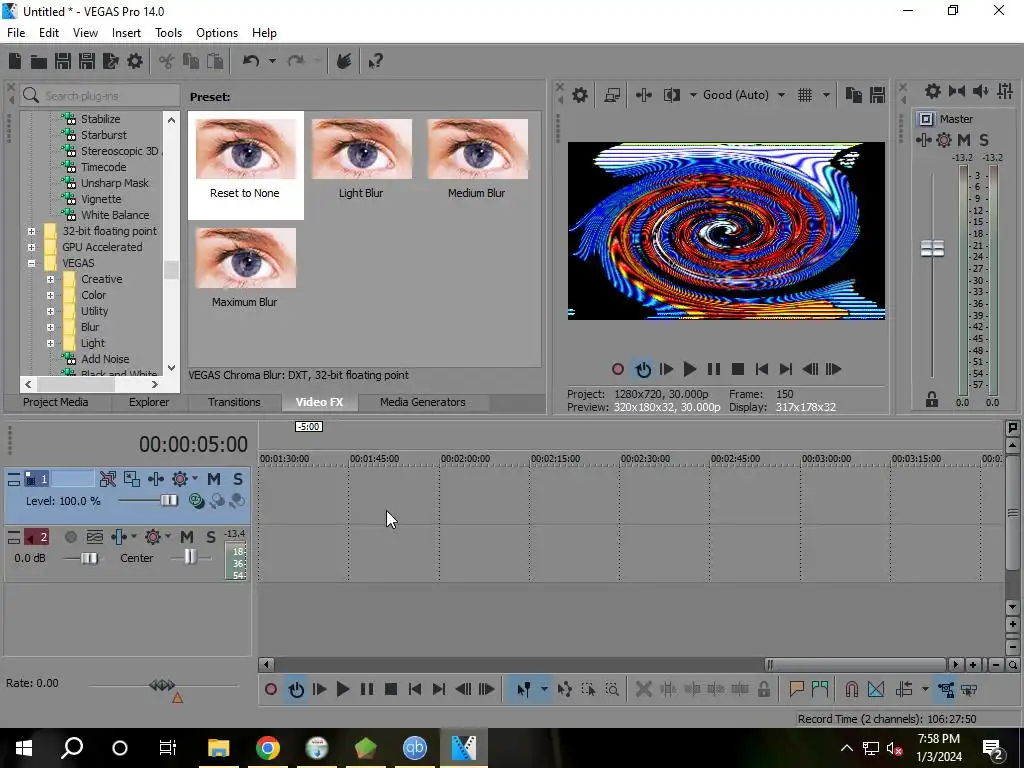This screenshot has height=768, width=1024.
Task: Choose the Light Blur preset
Action: [361, 159]
